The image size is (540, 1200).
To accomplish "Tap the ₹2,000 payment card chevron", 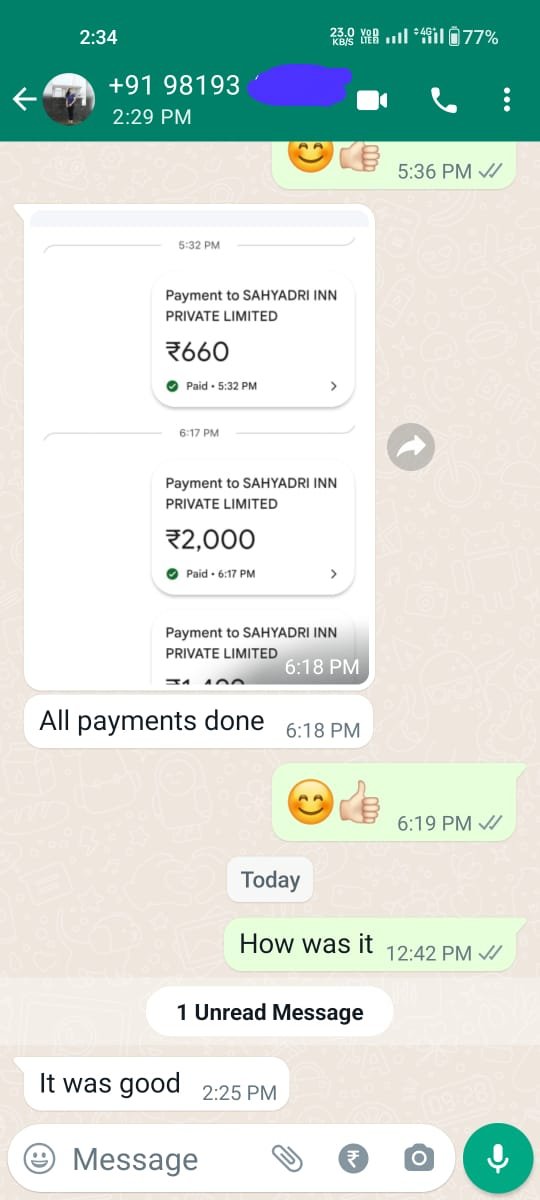I will point(334,573).
